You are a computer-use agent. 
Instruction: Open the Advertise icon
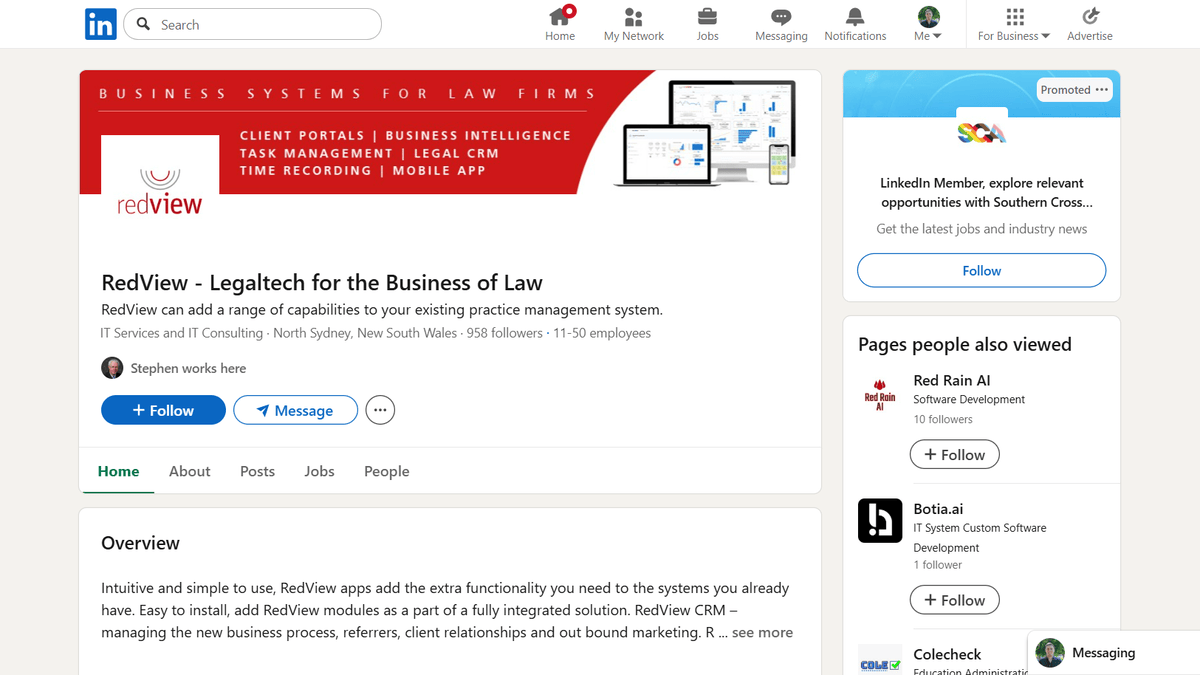click(x=1090, y=17)
